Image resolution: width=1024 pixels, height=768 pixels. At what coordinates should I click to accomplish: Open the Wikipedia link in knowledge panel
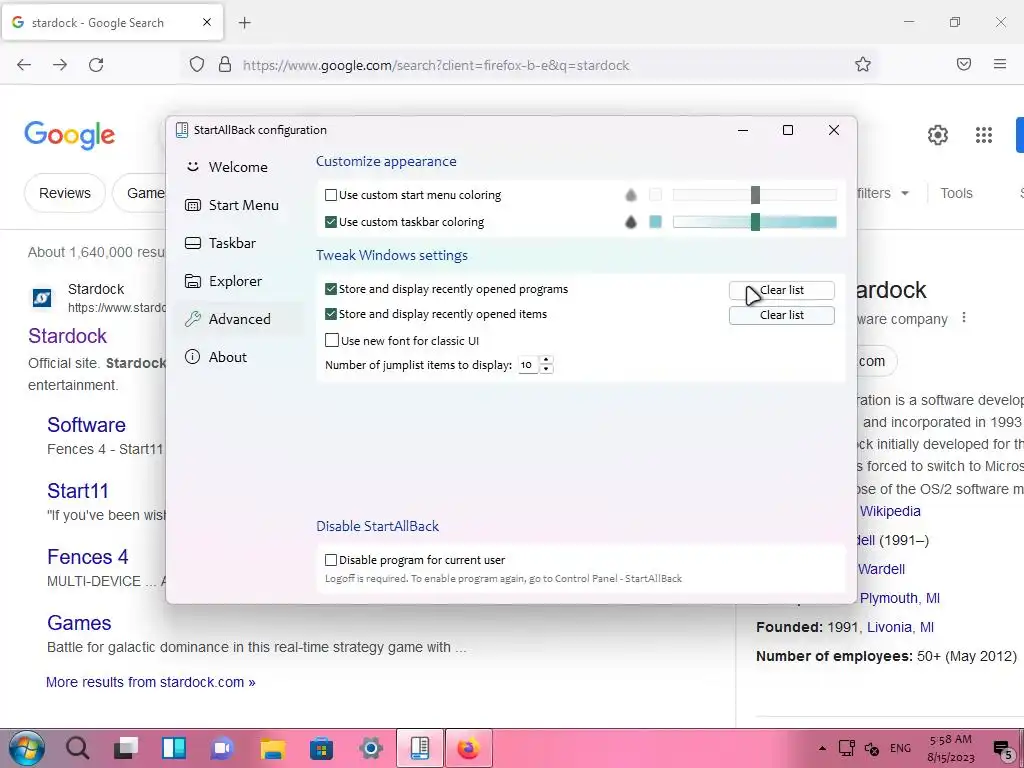click(889, 511)
